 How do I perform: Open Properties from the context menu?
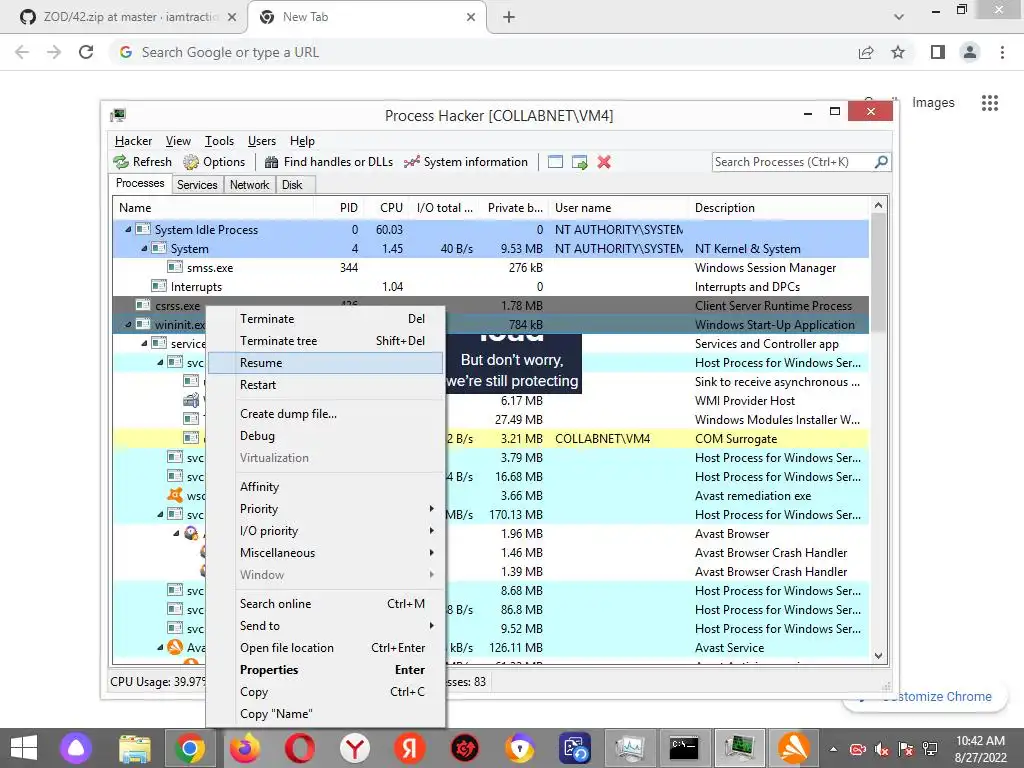point(325,670)
